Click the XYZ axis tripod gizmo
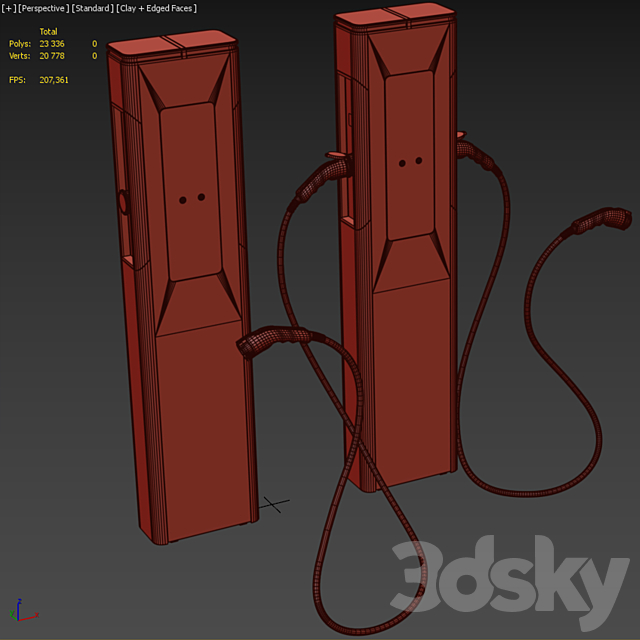Viewport: 640px width, 640px height. [x=23, y=610]
